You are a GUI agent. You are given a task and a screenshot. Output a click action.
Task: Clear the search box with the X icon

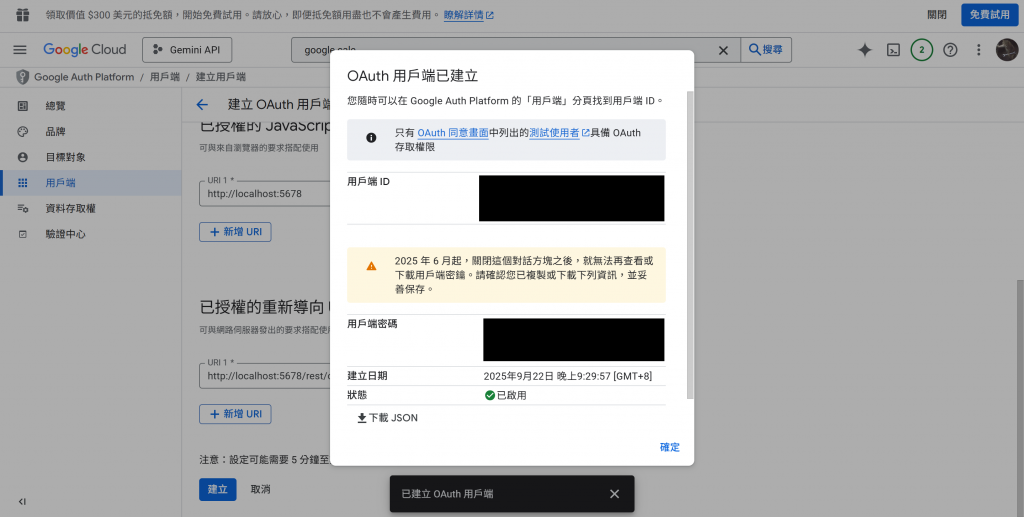tap(723, 50)
